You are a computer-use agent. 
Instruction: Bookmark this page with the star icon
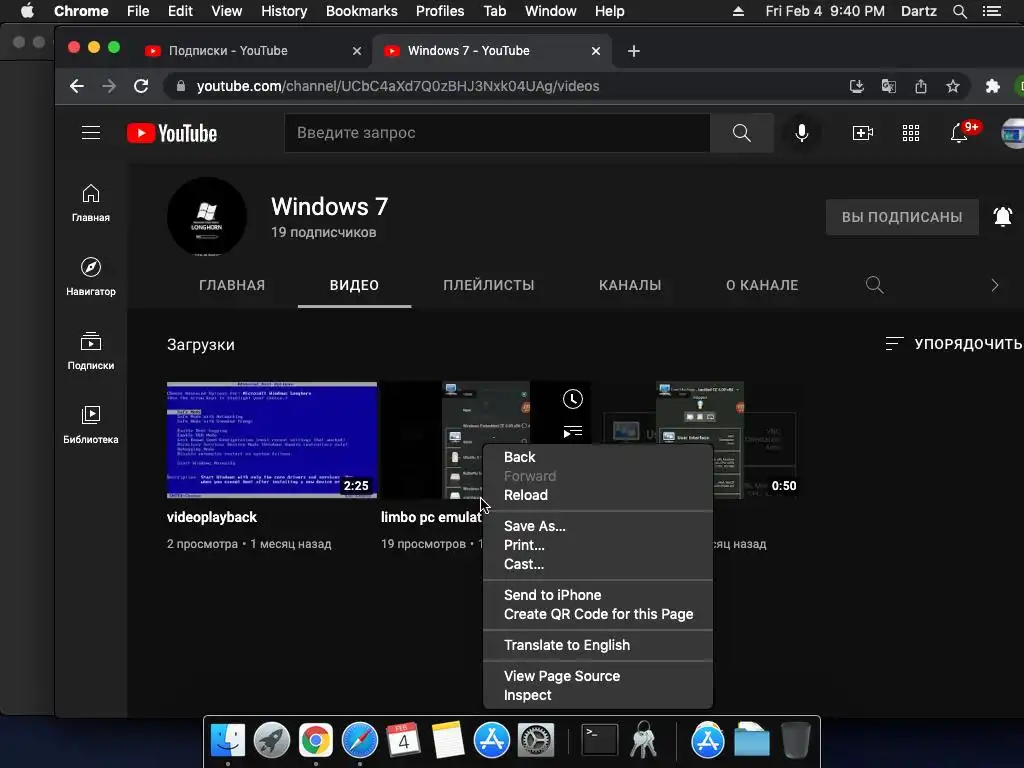click(953, 86)
